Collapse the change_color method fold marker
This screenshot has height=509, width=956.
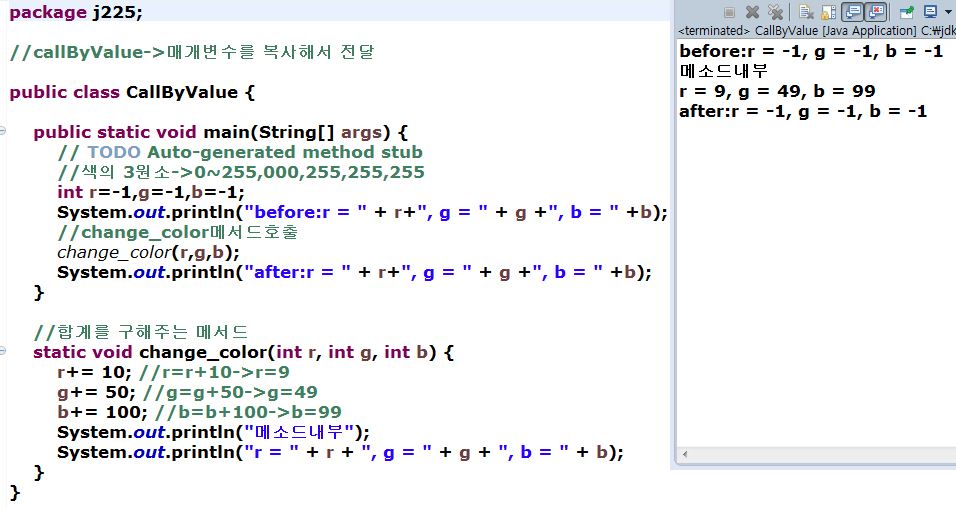click(3, 351)
